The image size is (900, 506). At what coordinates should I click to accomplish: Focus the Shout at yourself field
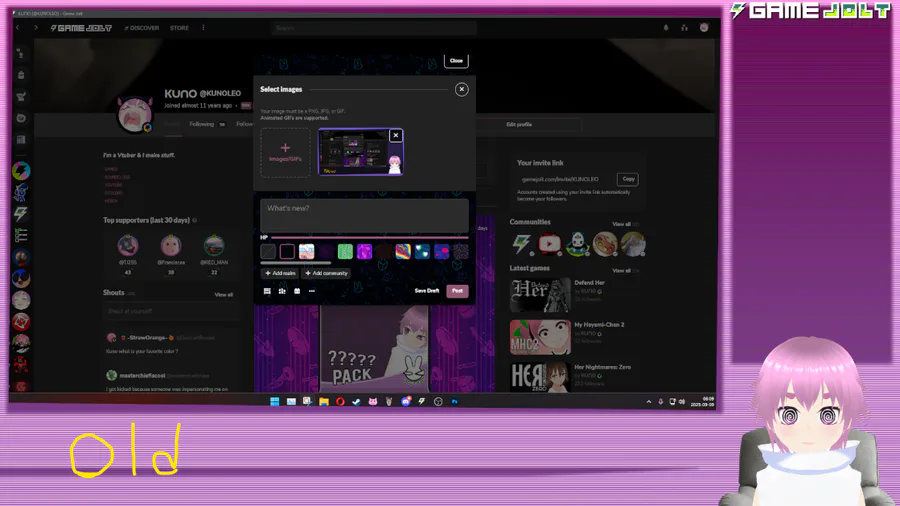pyautogui.click(x=171, y=311)
